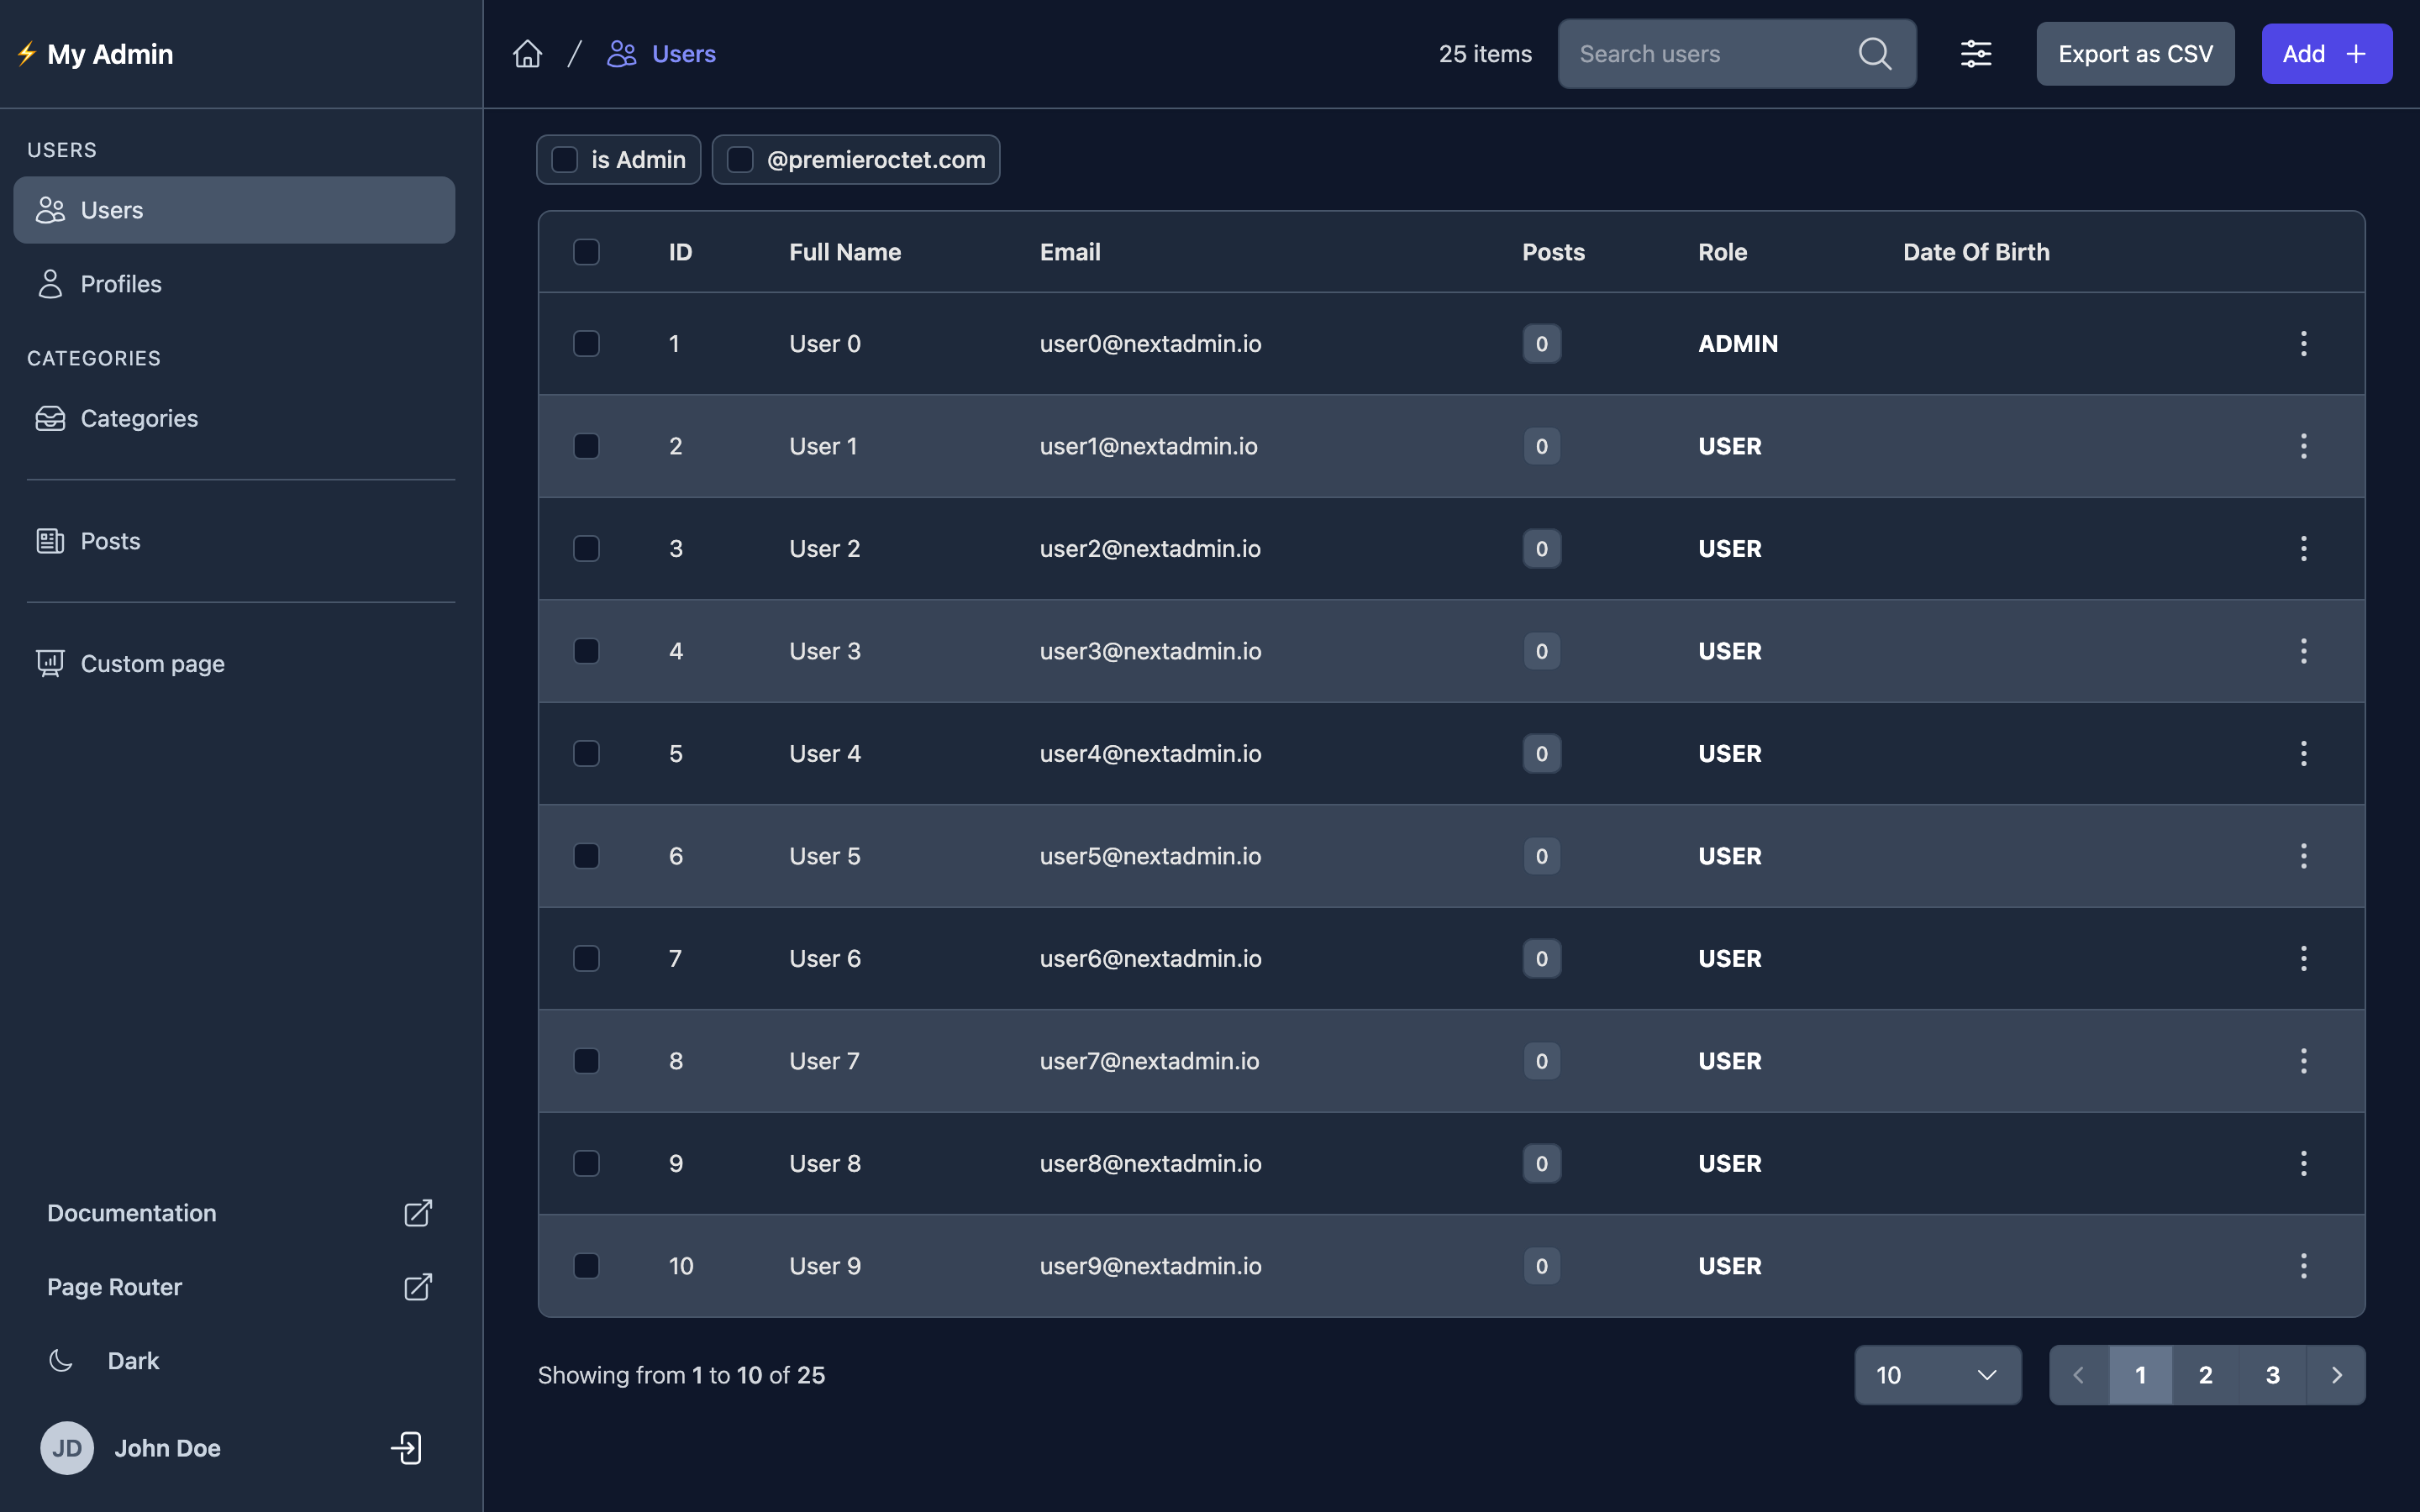Viewport: 2420px width, 1512px height.
Task: Go to next page with right chevron
Action: (2336, 1375)
